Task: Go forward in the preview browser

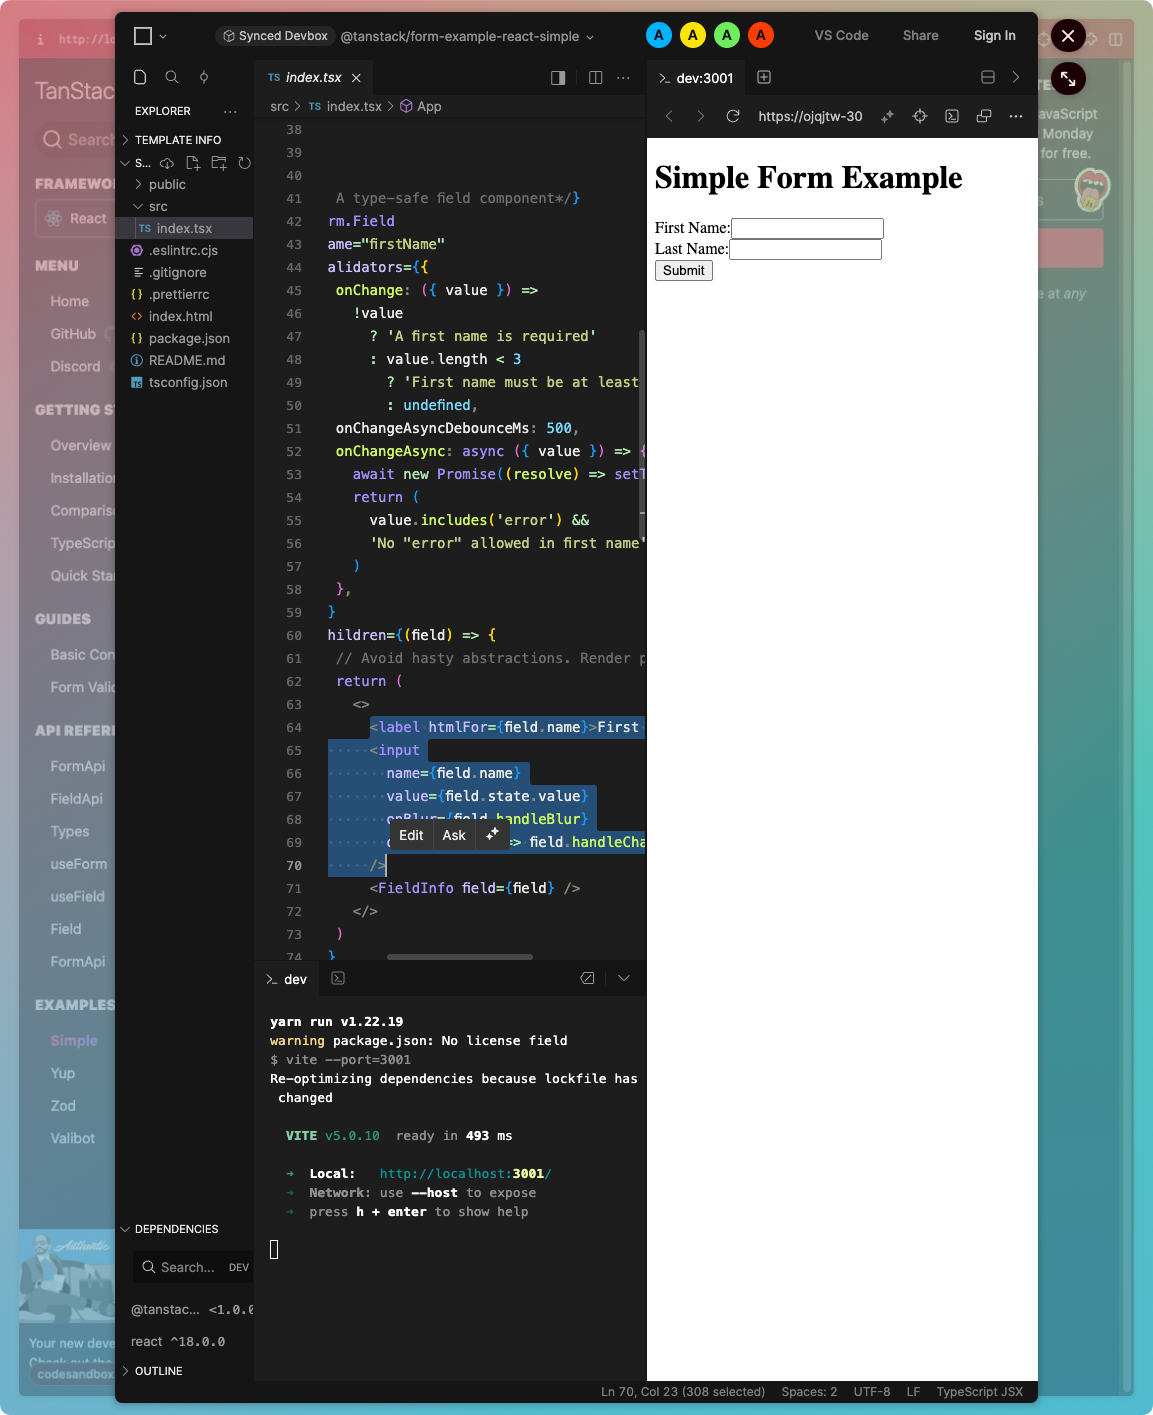Action: (701, 116)
